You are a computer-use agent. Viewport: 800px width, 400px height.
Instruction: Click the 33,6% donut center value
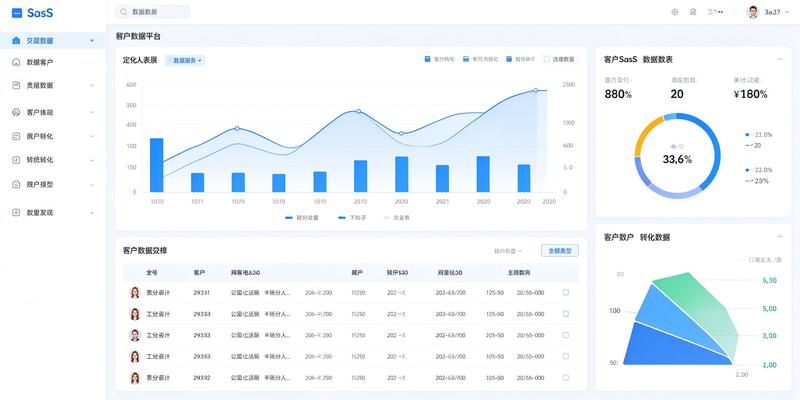(677, 159)
